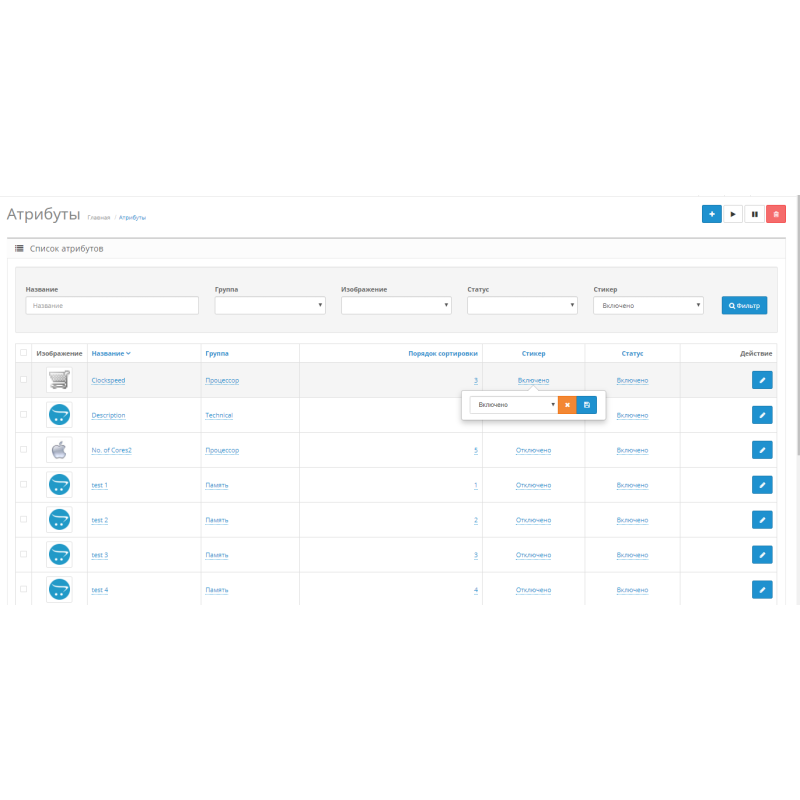Click the Название filter input field
Image resolution: width=800 pixels, height=800 pixels.
tap(112, 306)
